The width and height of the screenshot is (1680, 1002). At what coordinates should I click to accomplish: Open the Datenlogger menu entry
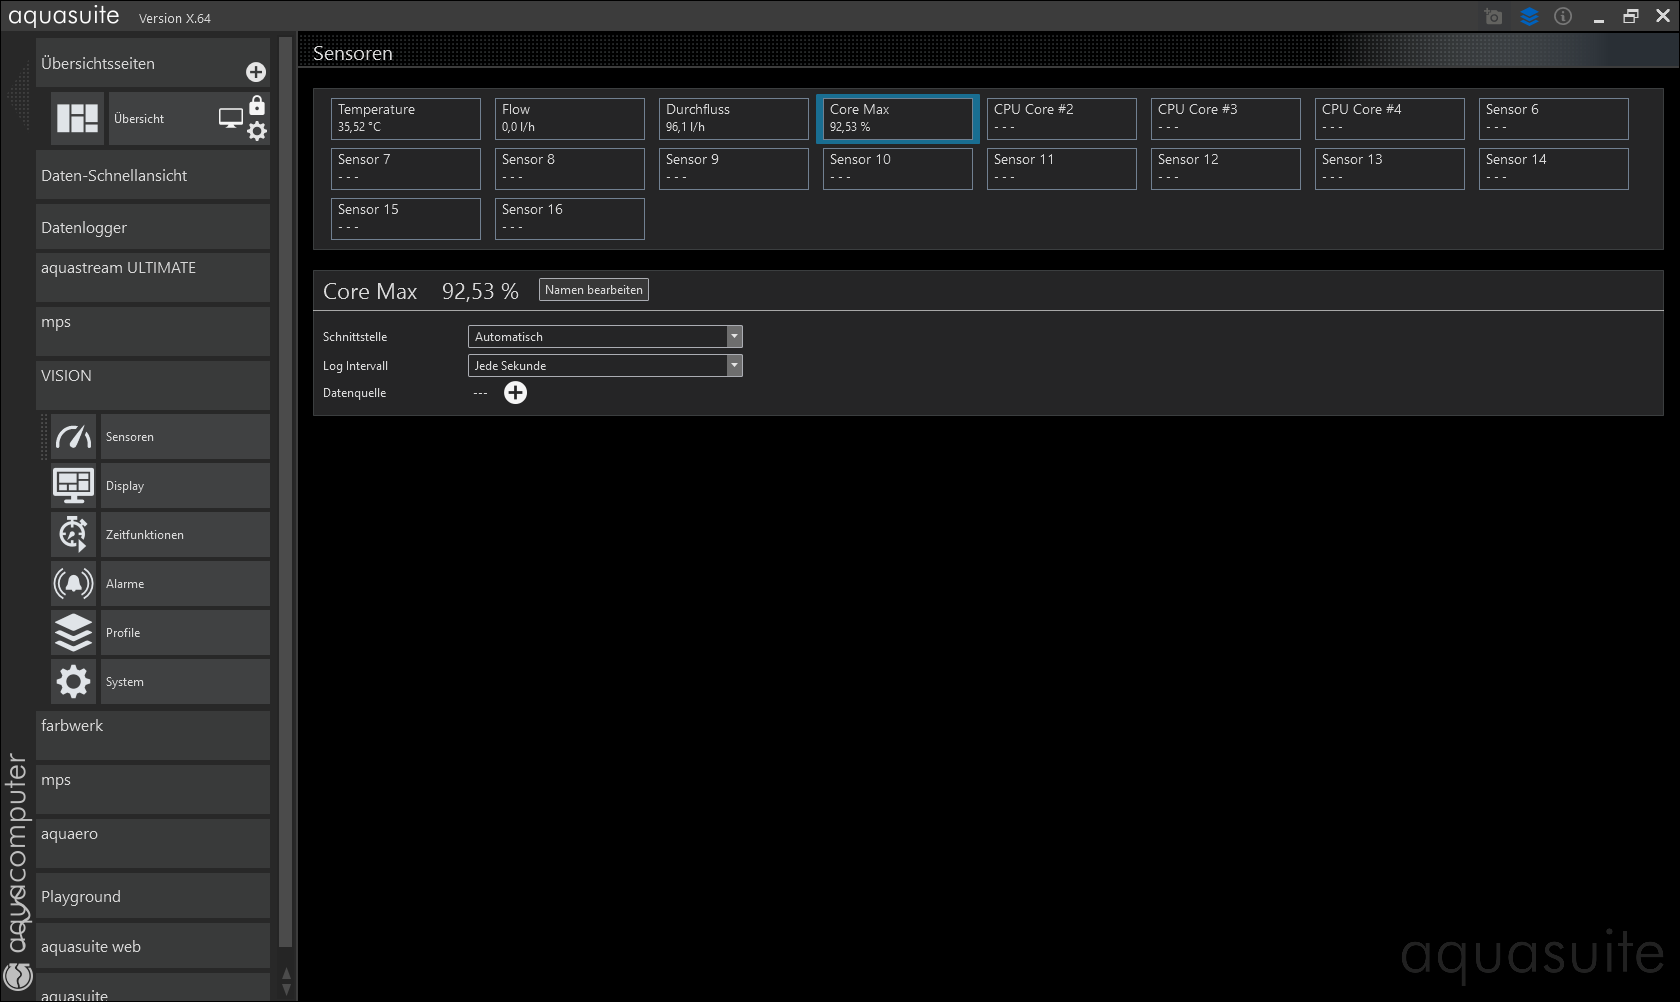pos(152,227)
